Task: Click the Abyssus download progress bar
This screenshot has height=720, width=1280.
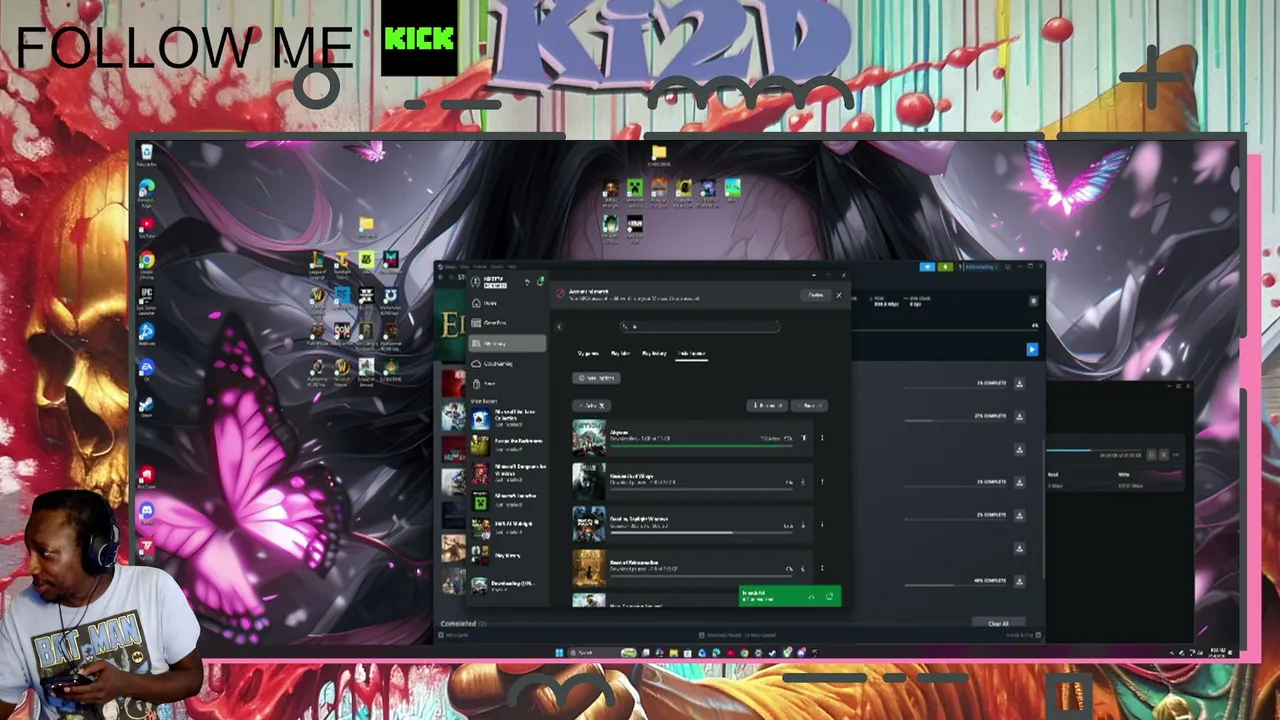Action: (701, 446)
